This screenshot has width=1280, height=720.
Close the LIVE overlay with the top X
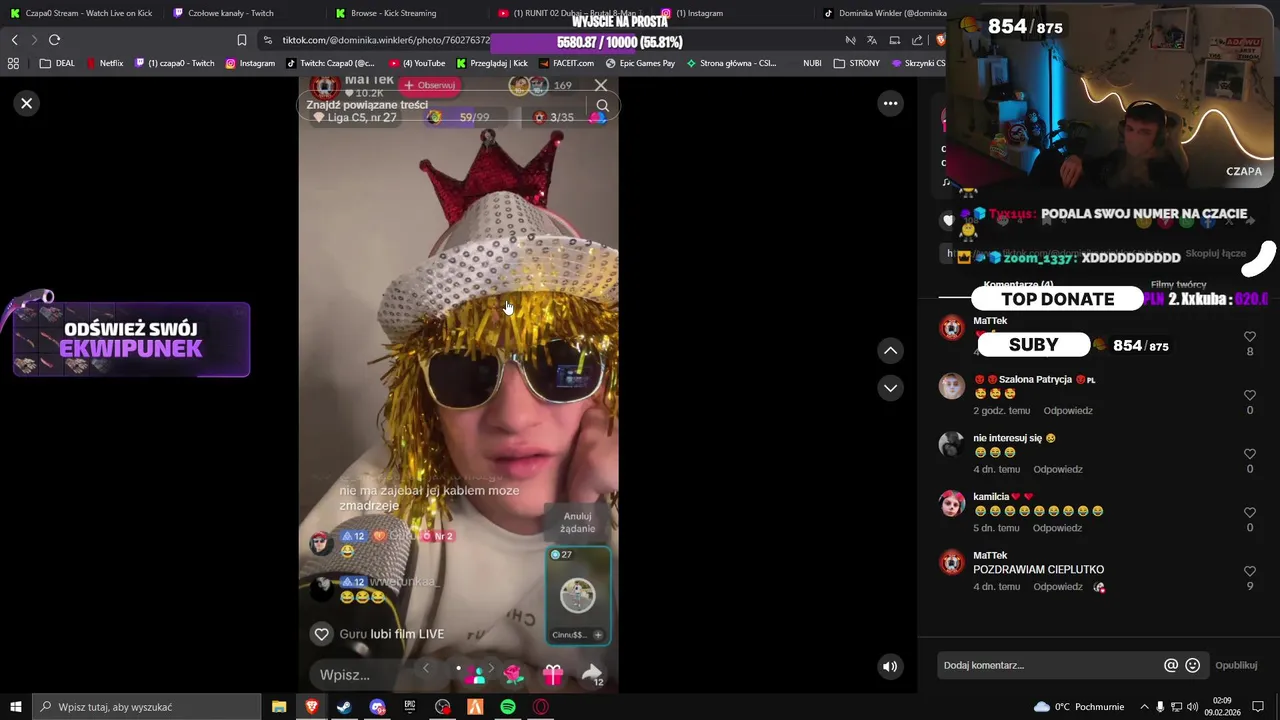pyautogui.click(x=600, y=86)
